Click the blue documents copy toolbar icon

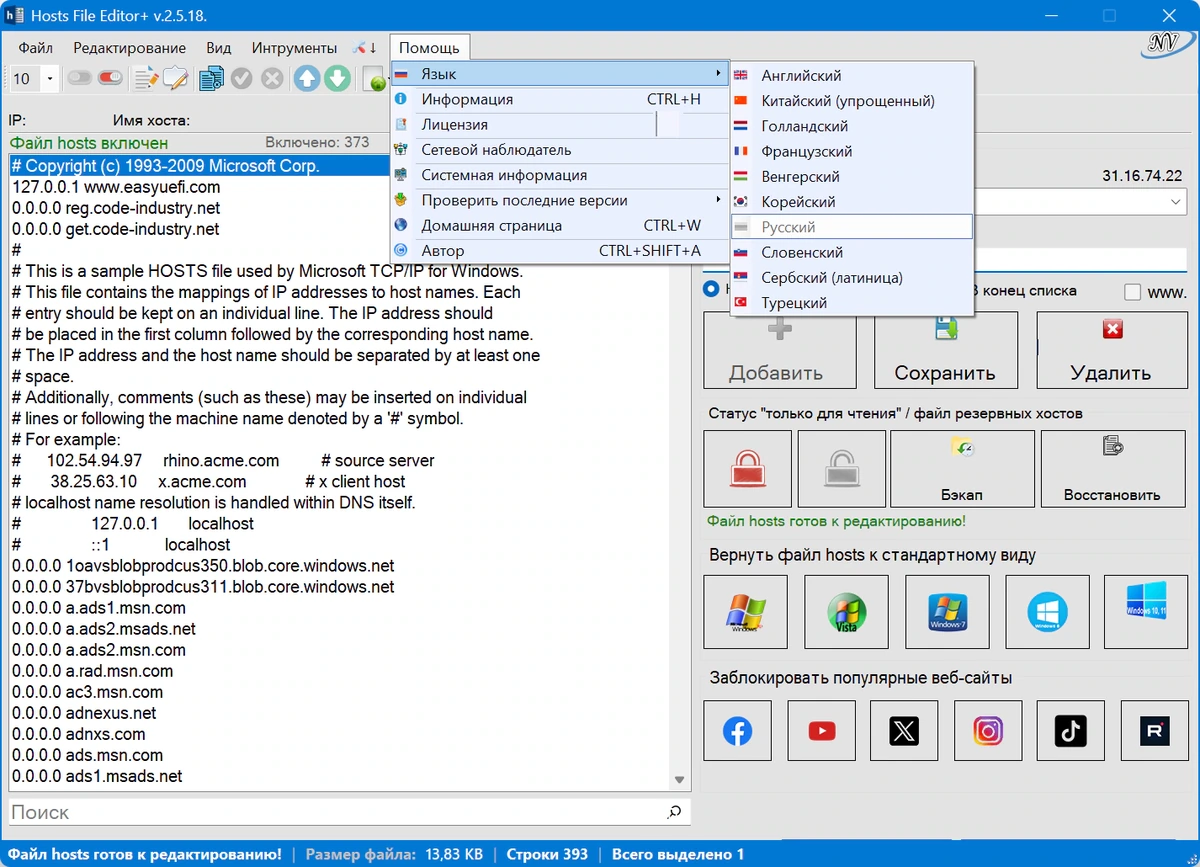pos(211,78)
